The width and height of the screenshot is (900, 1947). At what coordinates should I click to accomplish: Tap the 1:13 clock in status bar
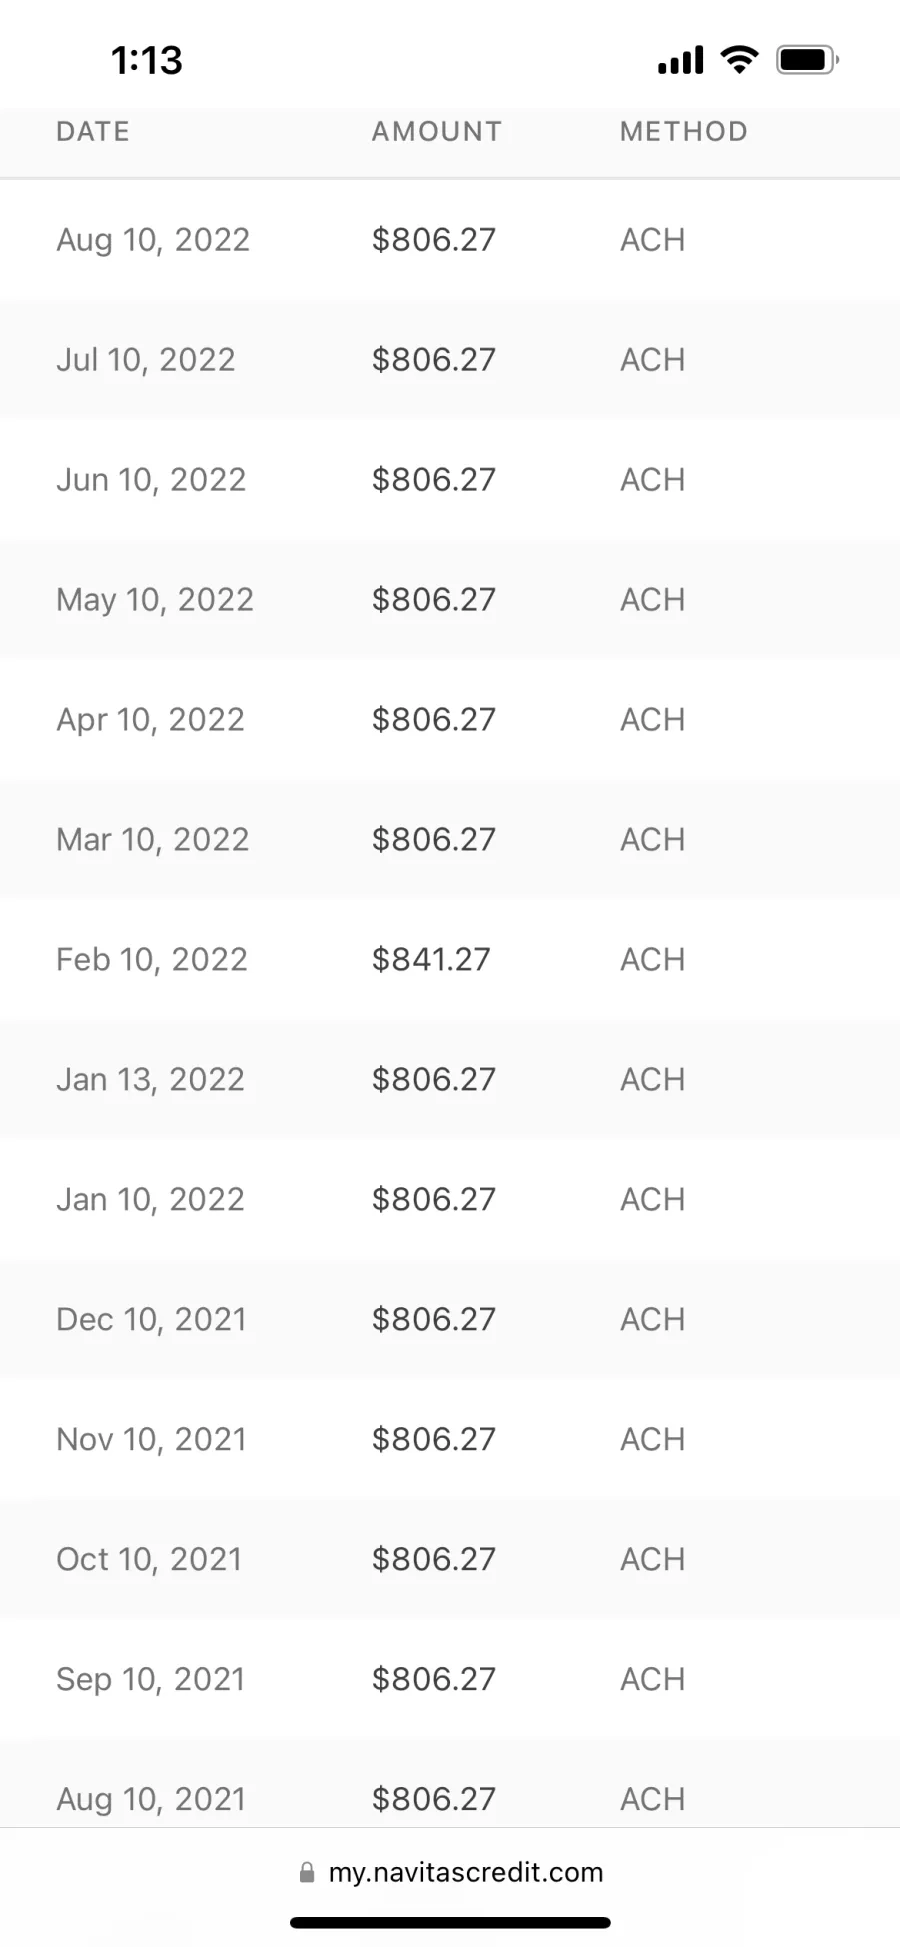click(x=147, y=61)
